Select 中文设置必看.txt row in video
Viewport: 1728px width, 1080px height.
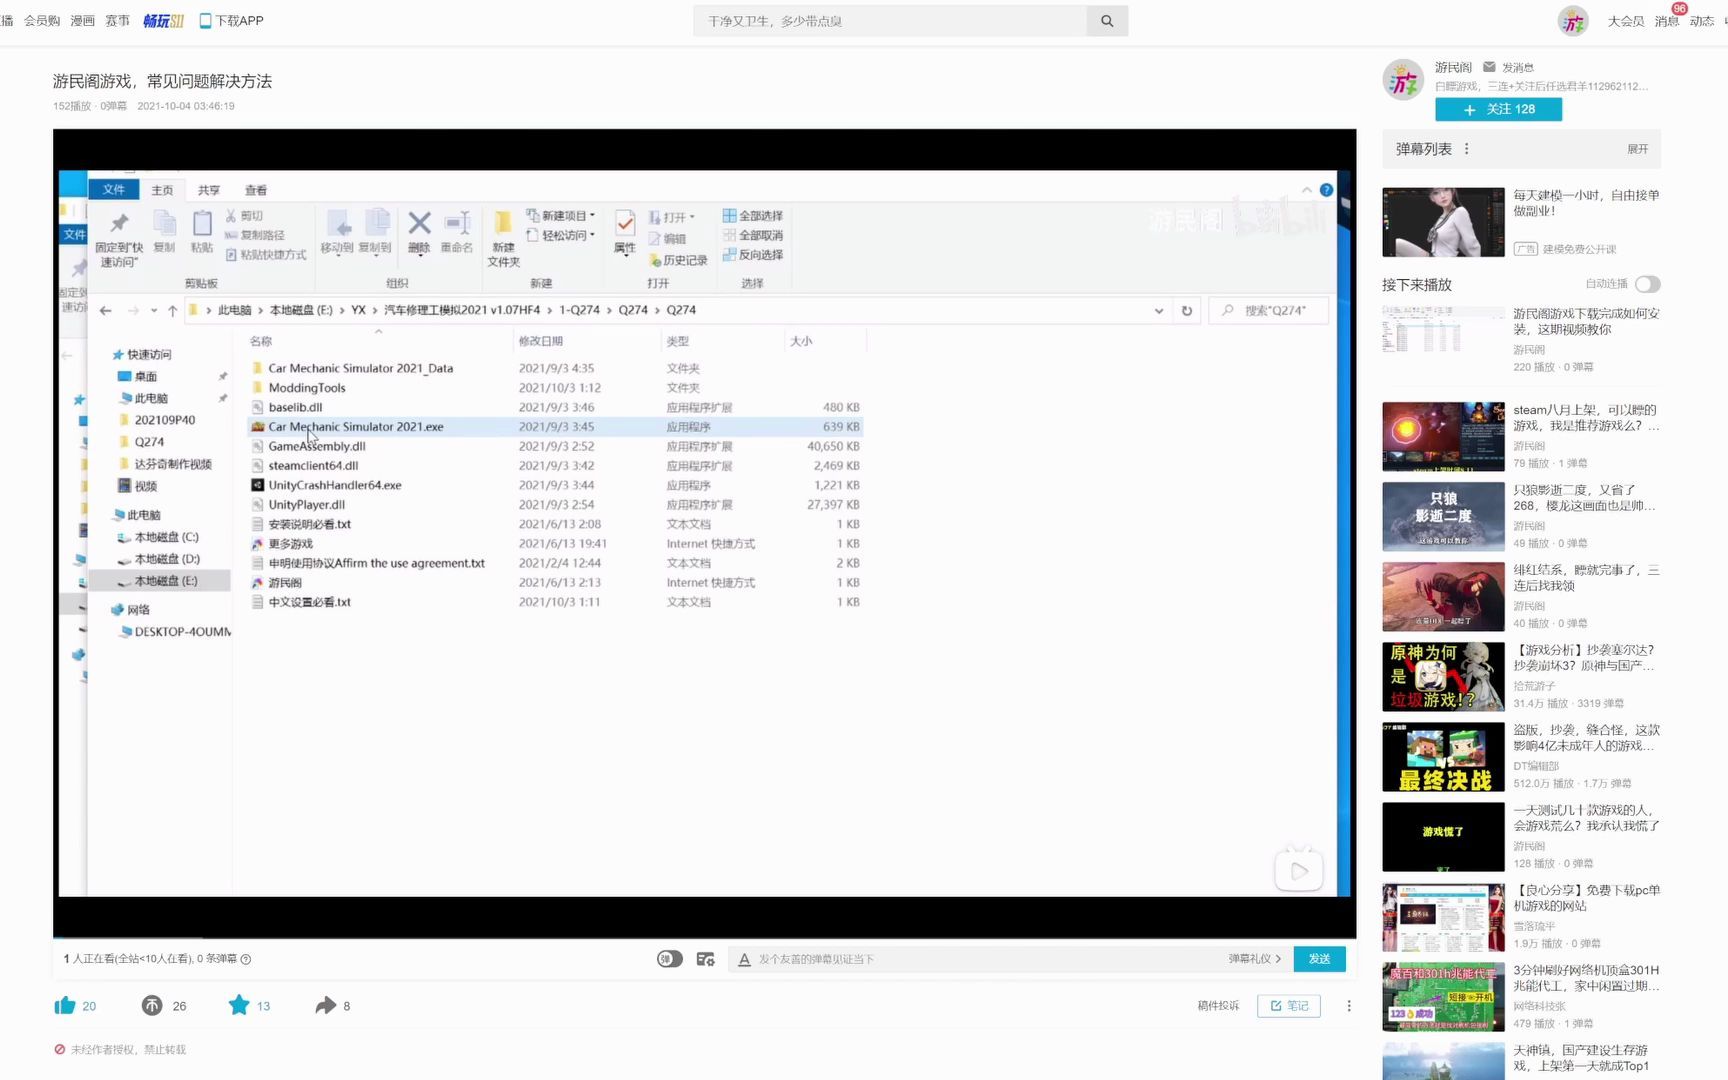coord(555,602)
